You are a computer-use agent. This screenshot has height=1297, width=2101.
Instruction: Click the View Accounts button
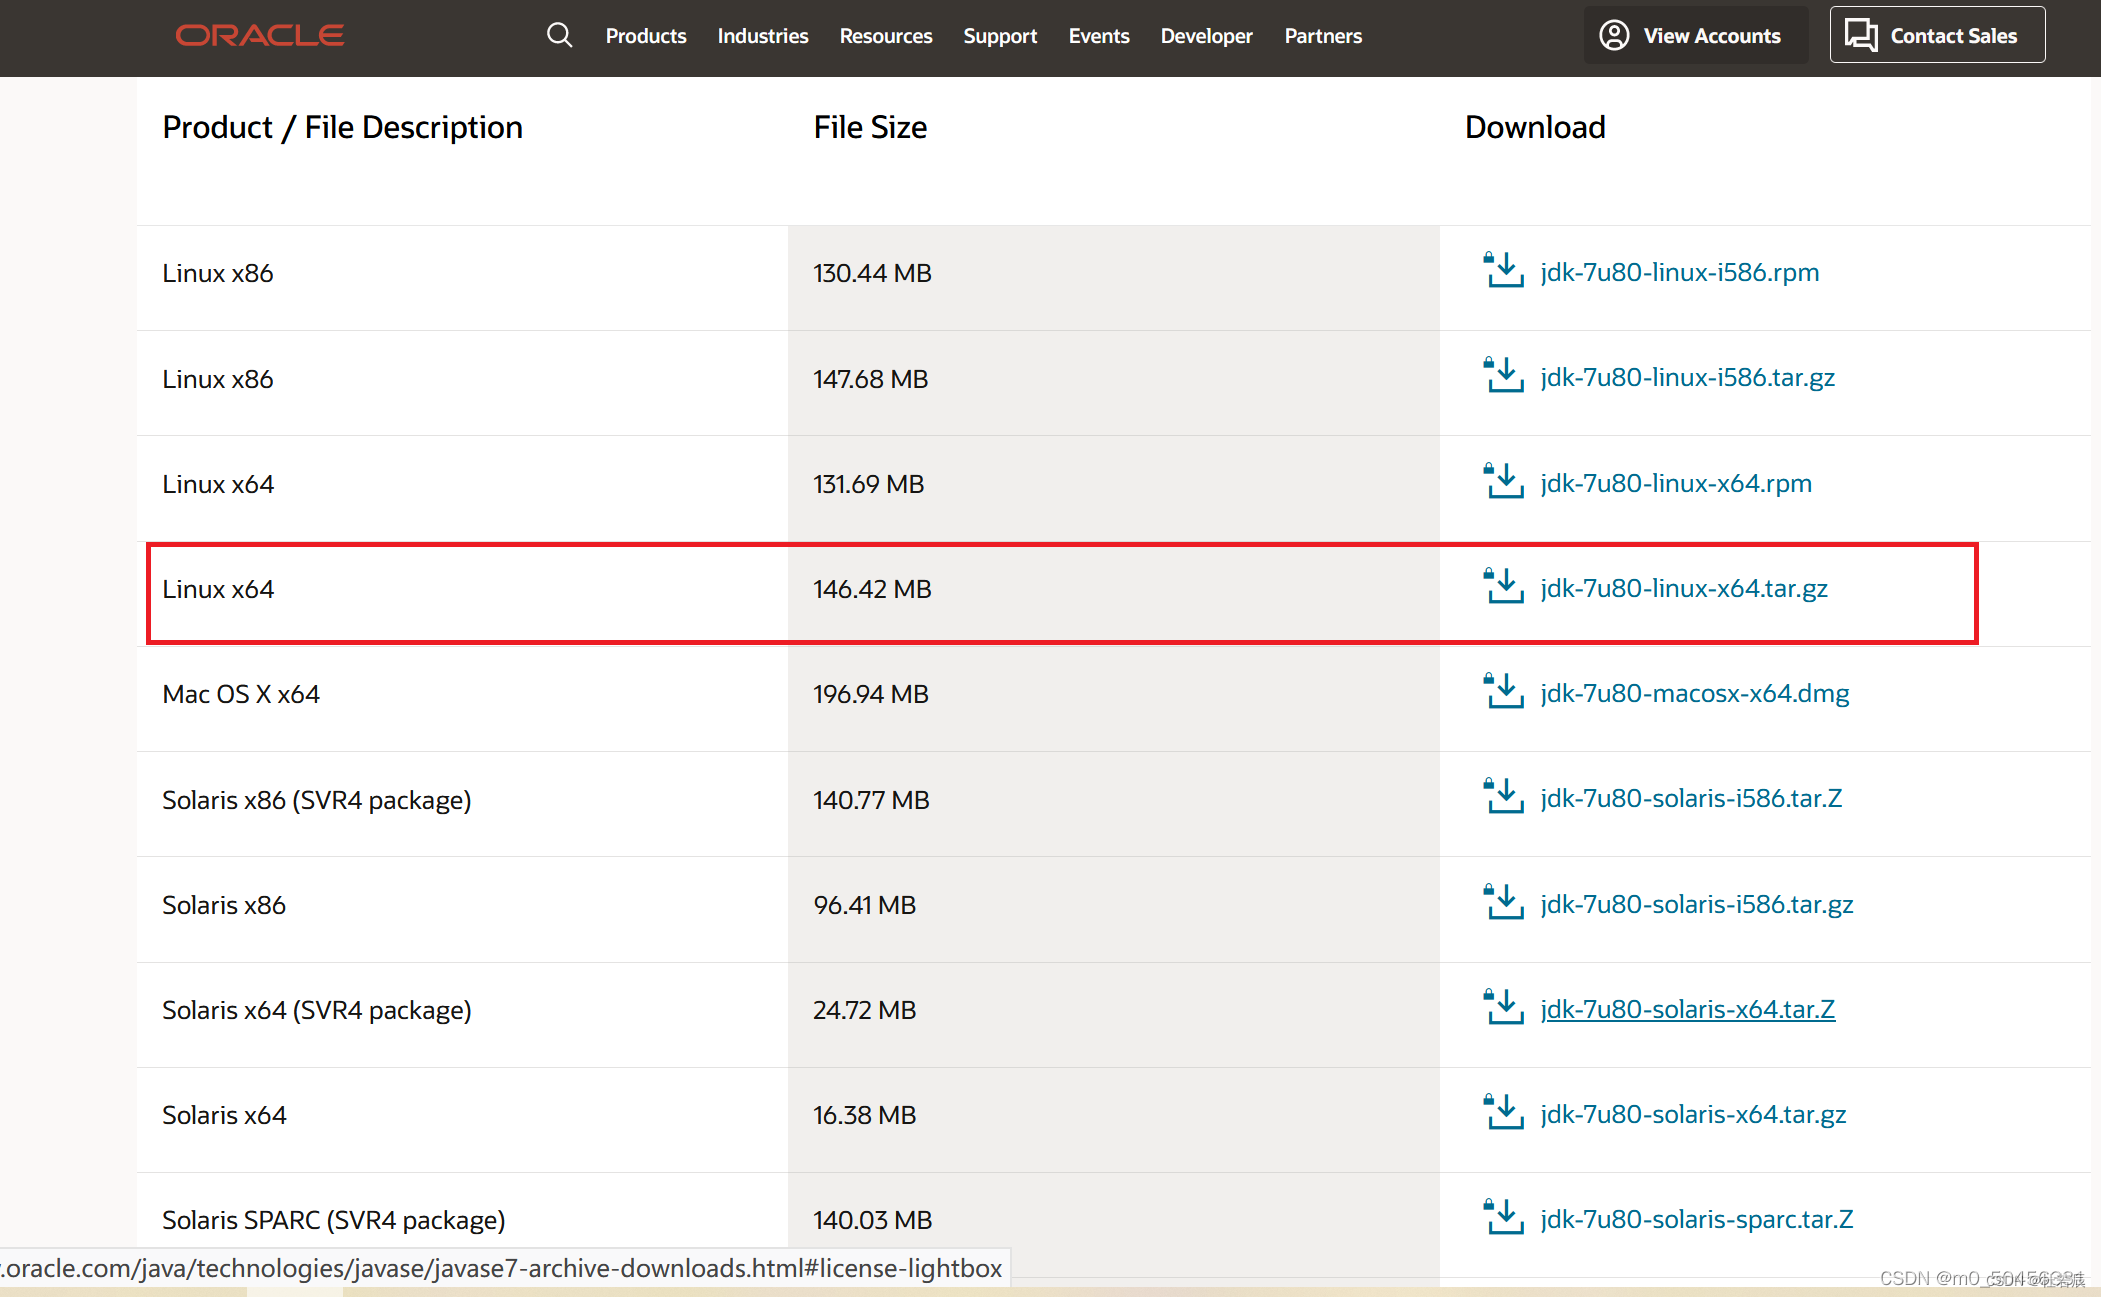pos(1696,35)
